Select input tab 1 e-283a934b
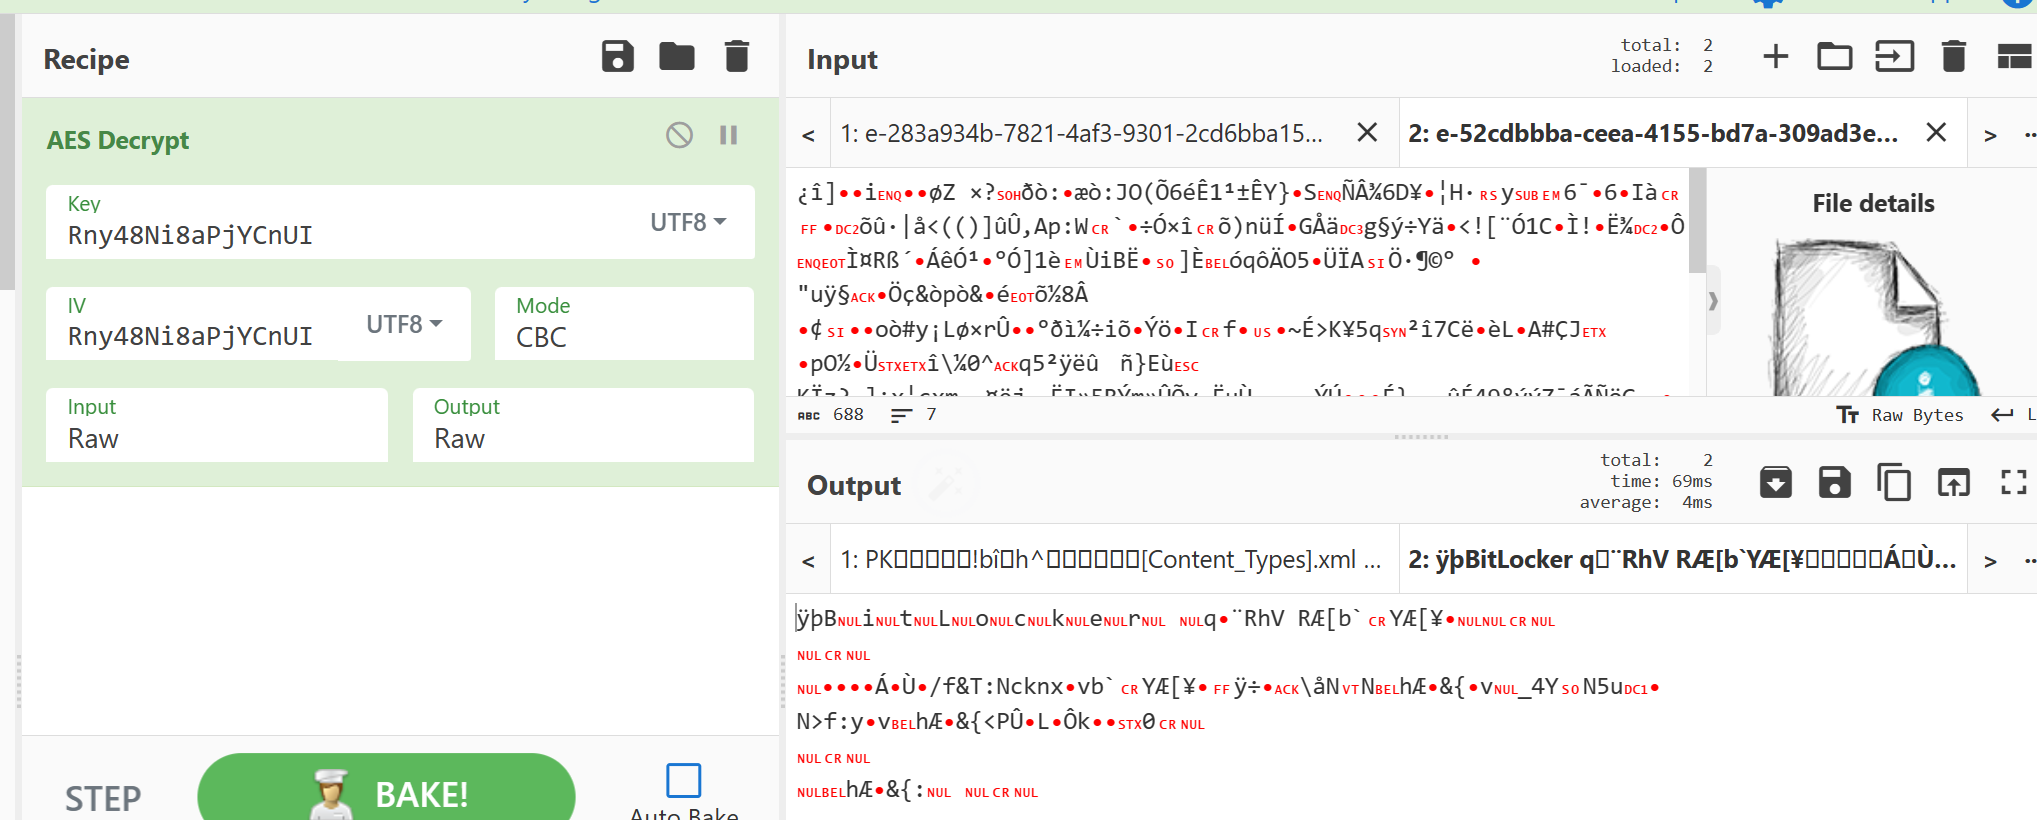Screen dimensions: 2037x820 point(1081,133)
